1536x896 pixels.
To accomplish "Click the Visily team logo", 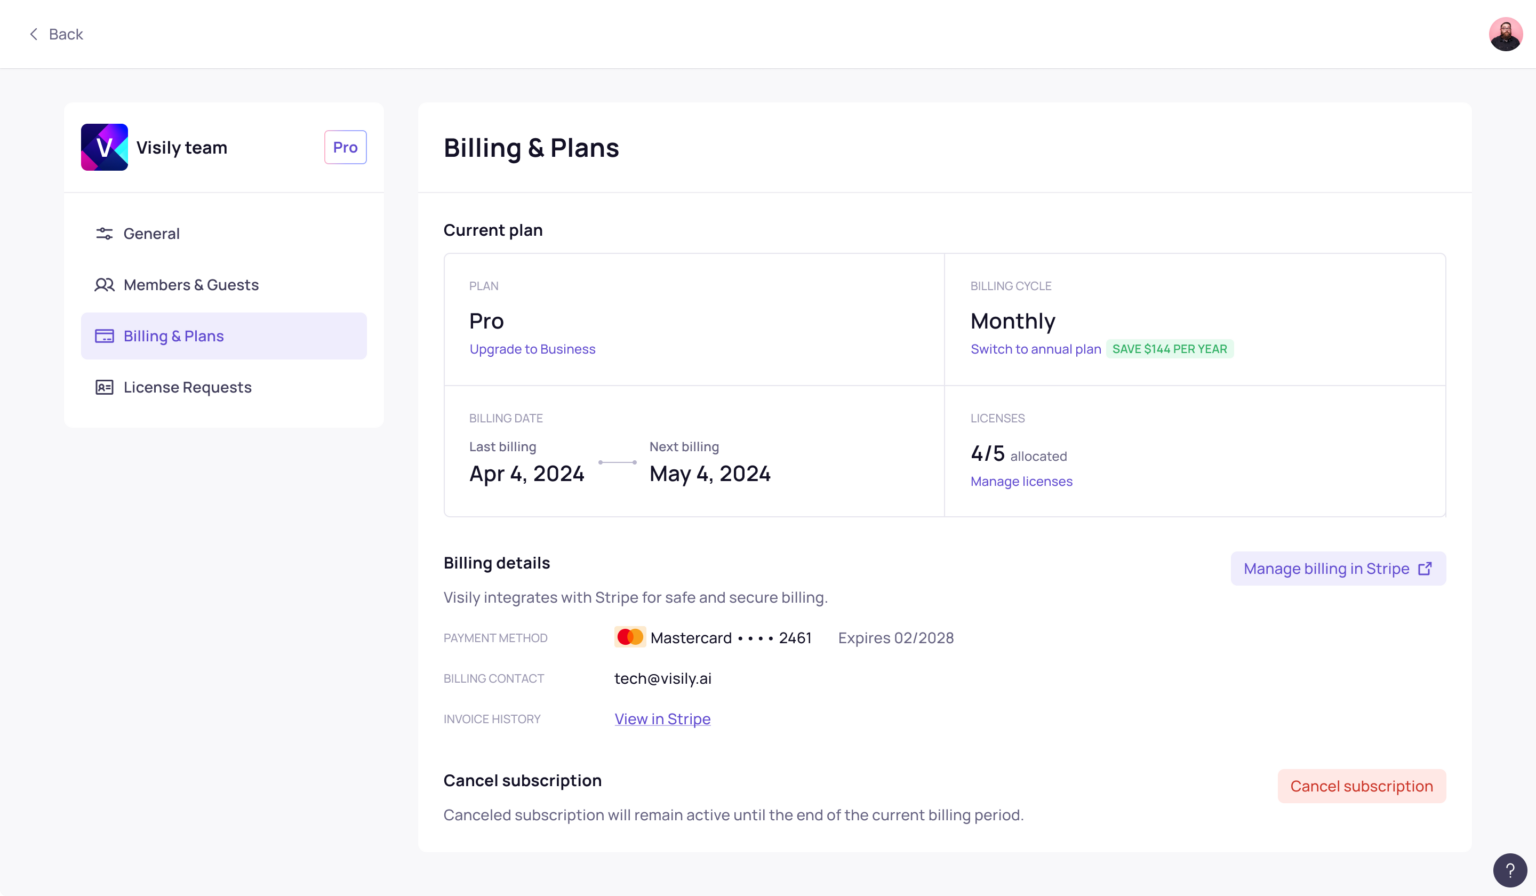I will pos(104,147).
